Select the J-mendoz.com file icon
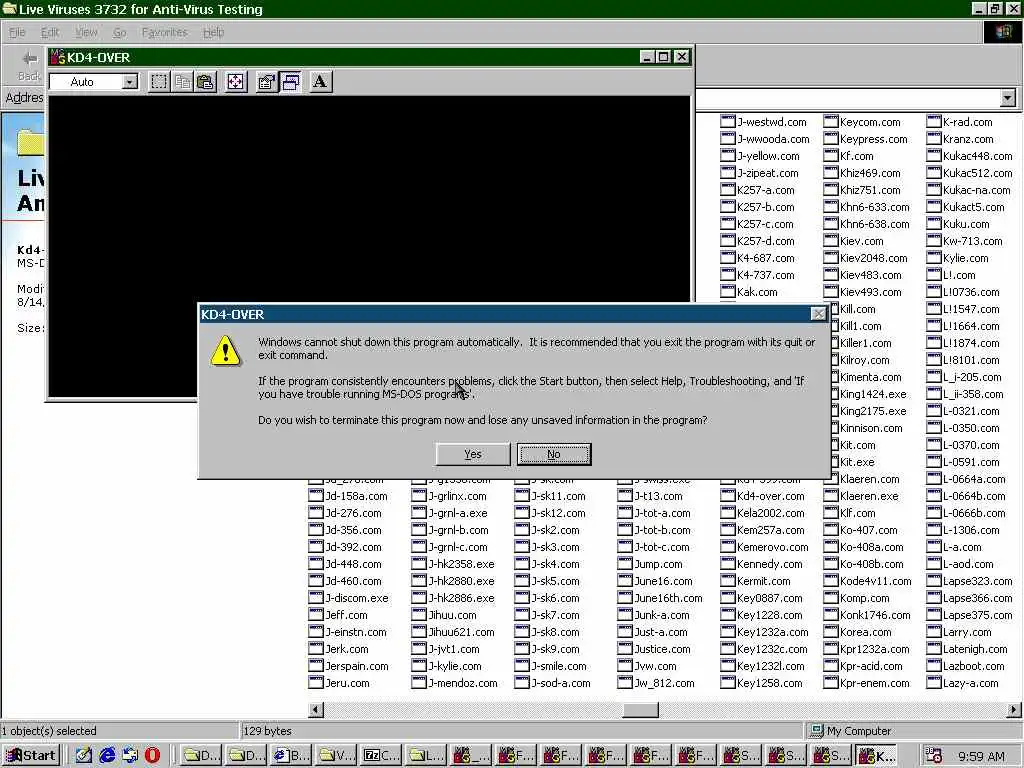1024x768 pixels. [419, 682]
